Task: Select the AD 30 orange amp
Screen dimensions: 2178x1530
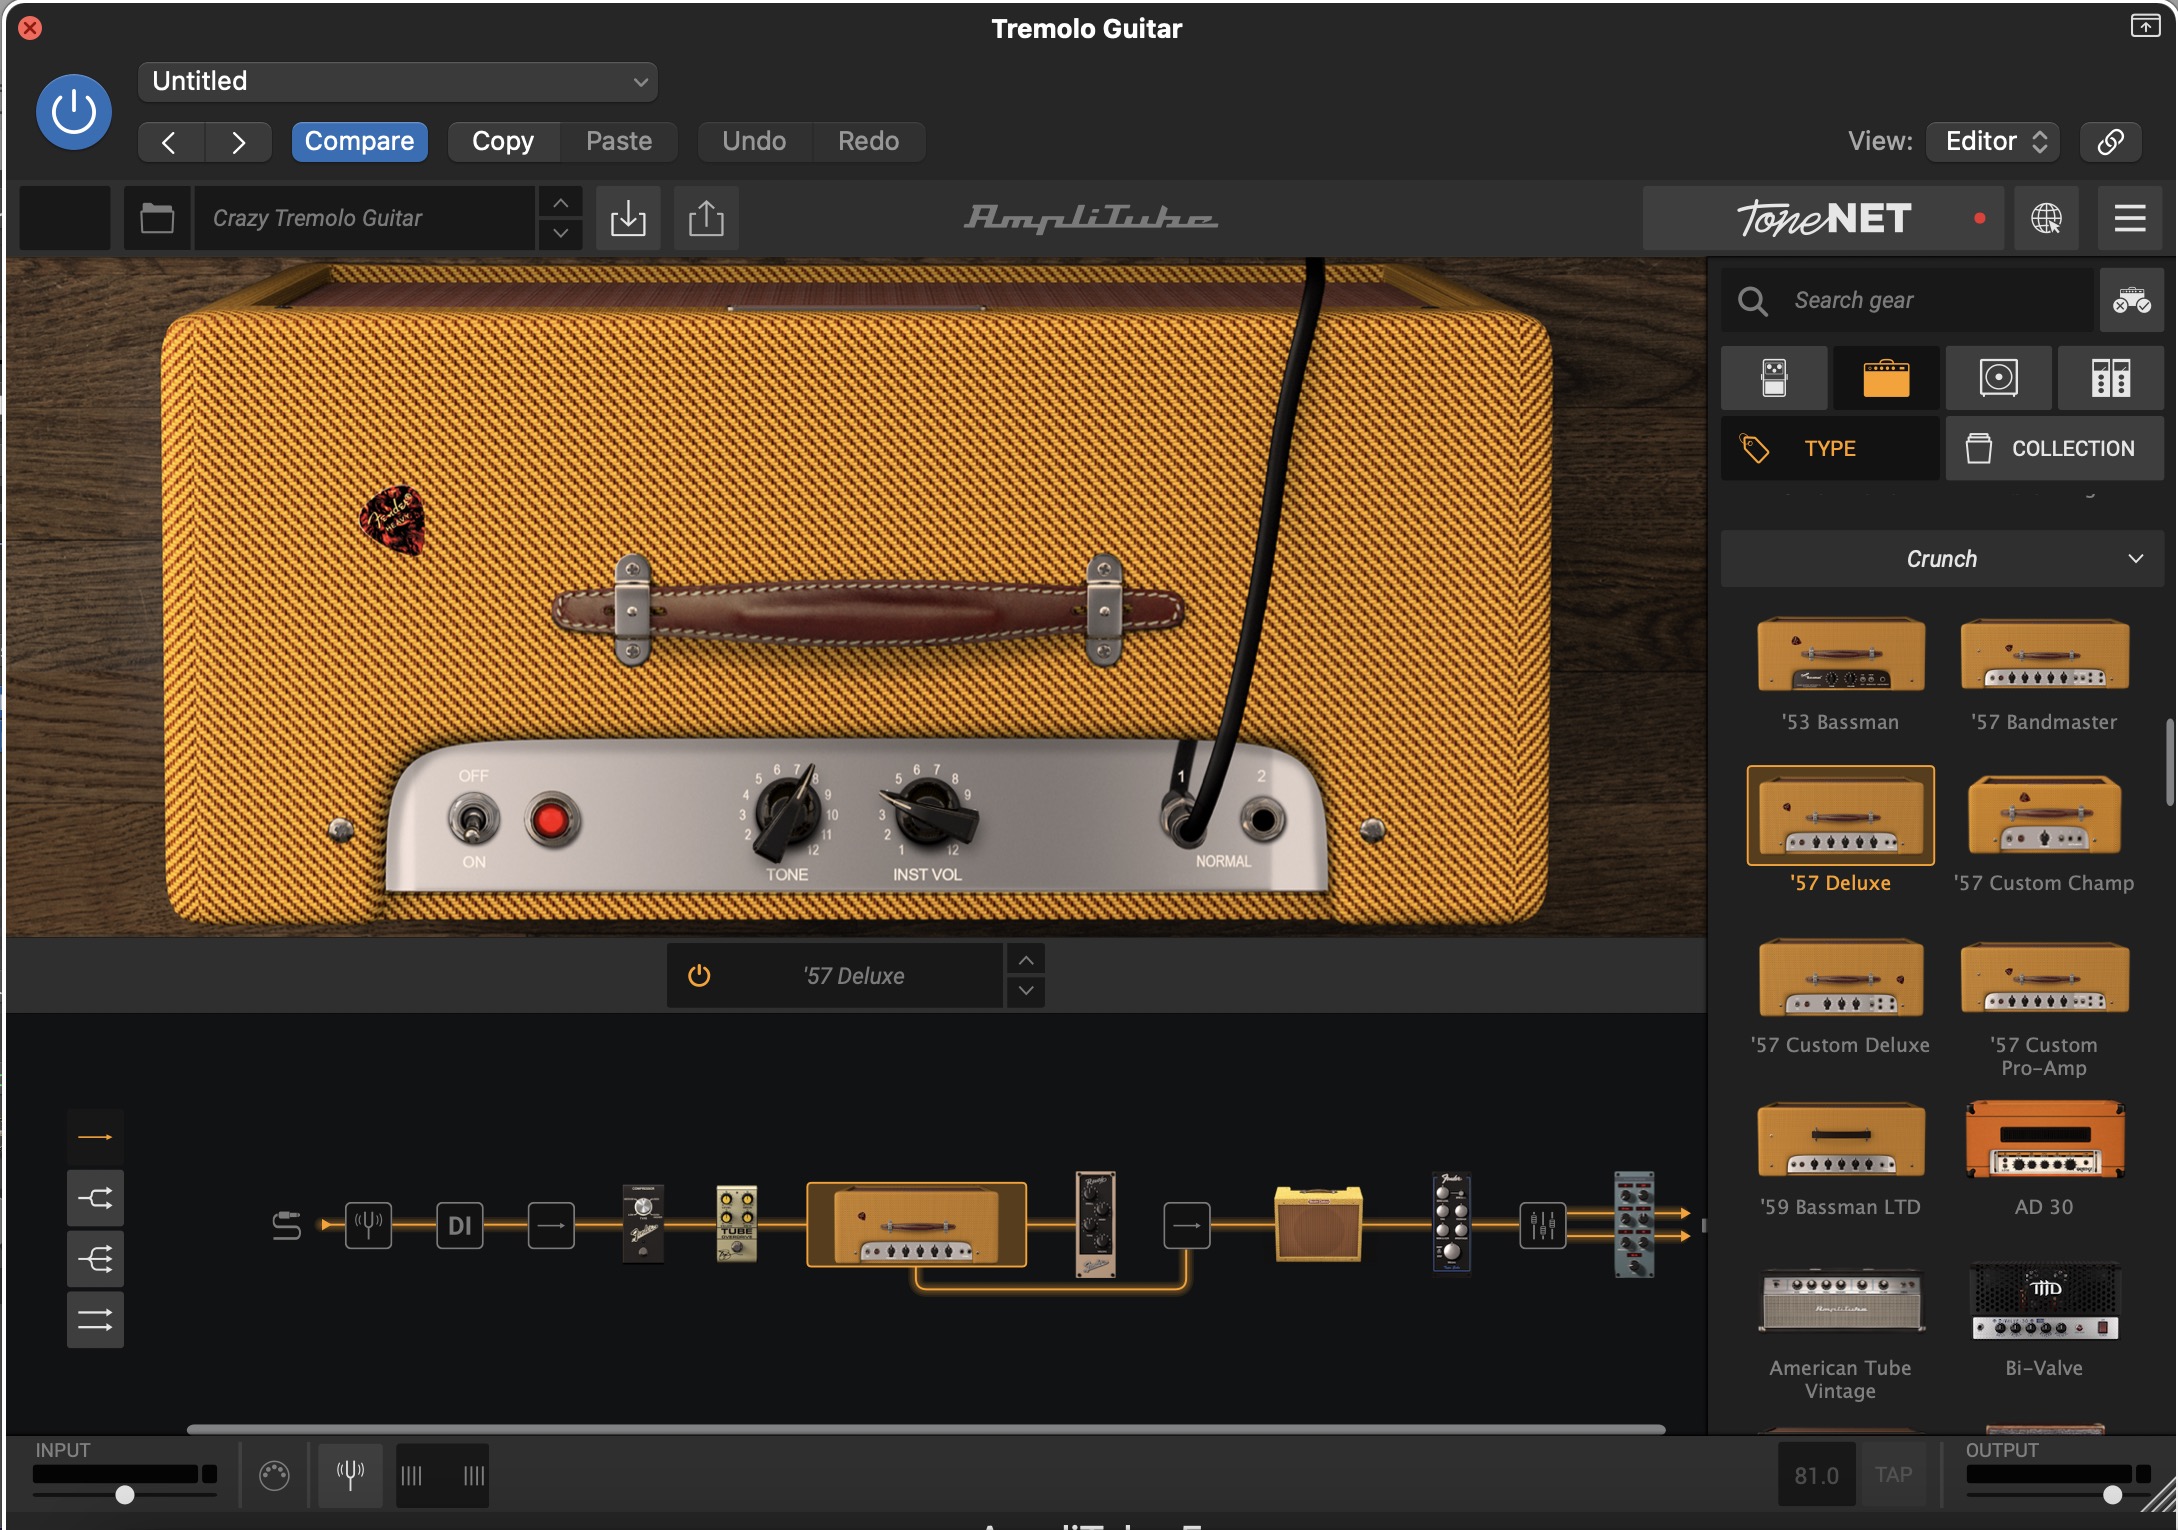Action: pyautogui.click(x=2044, y=1140)
